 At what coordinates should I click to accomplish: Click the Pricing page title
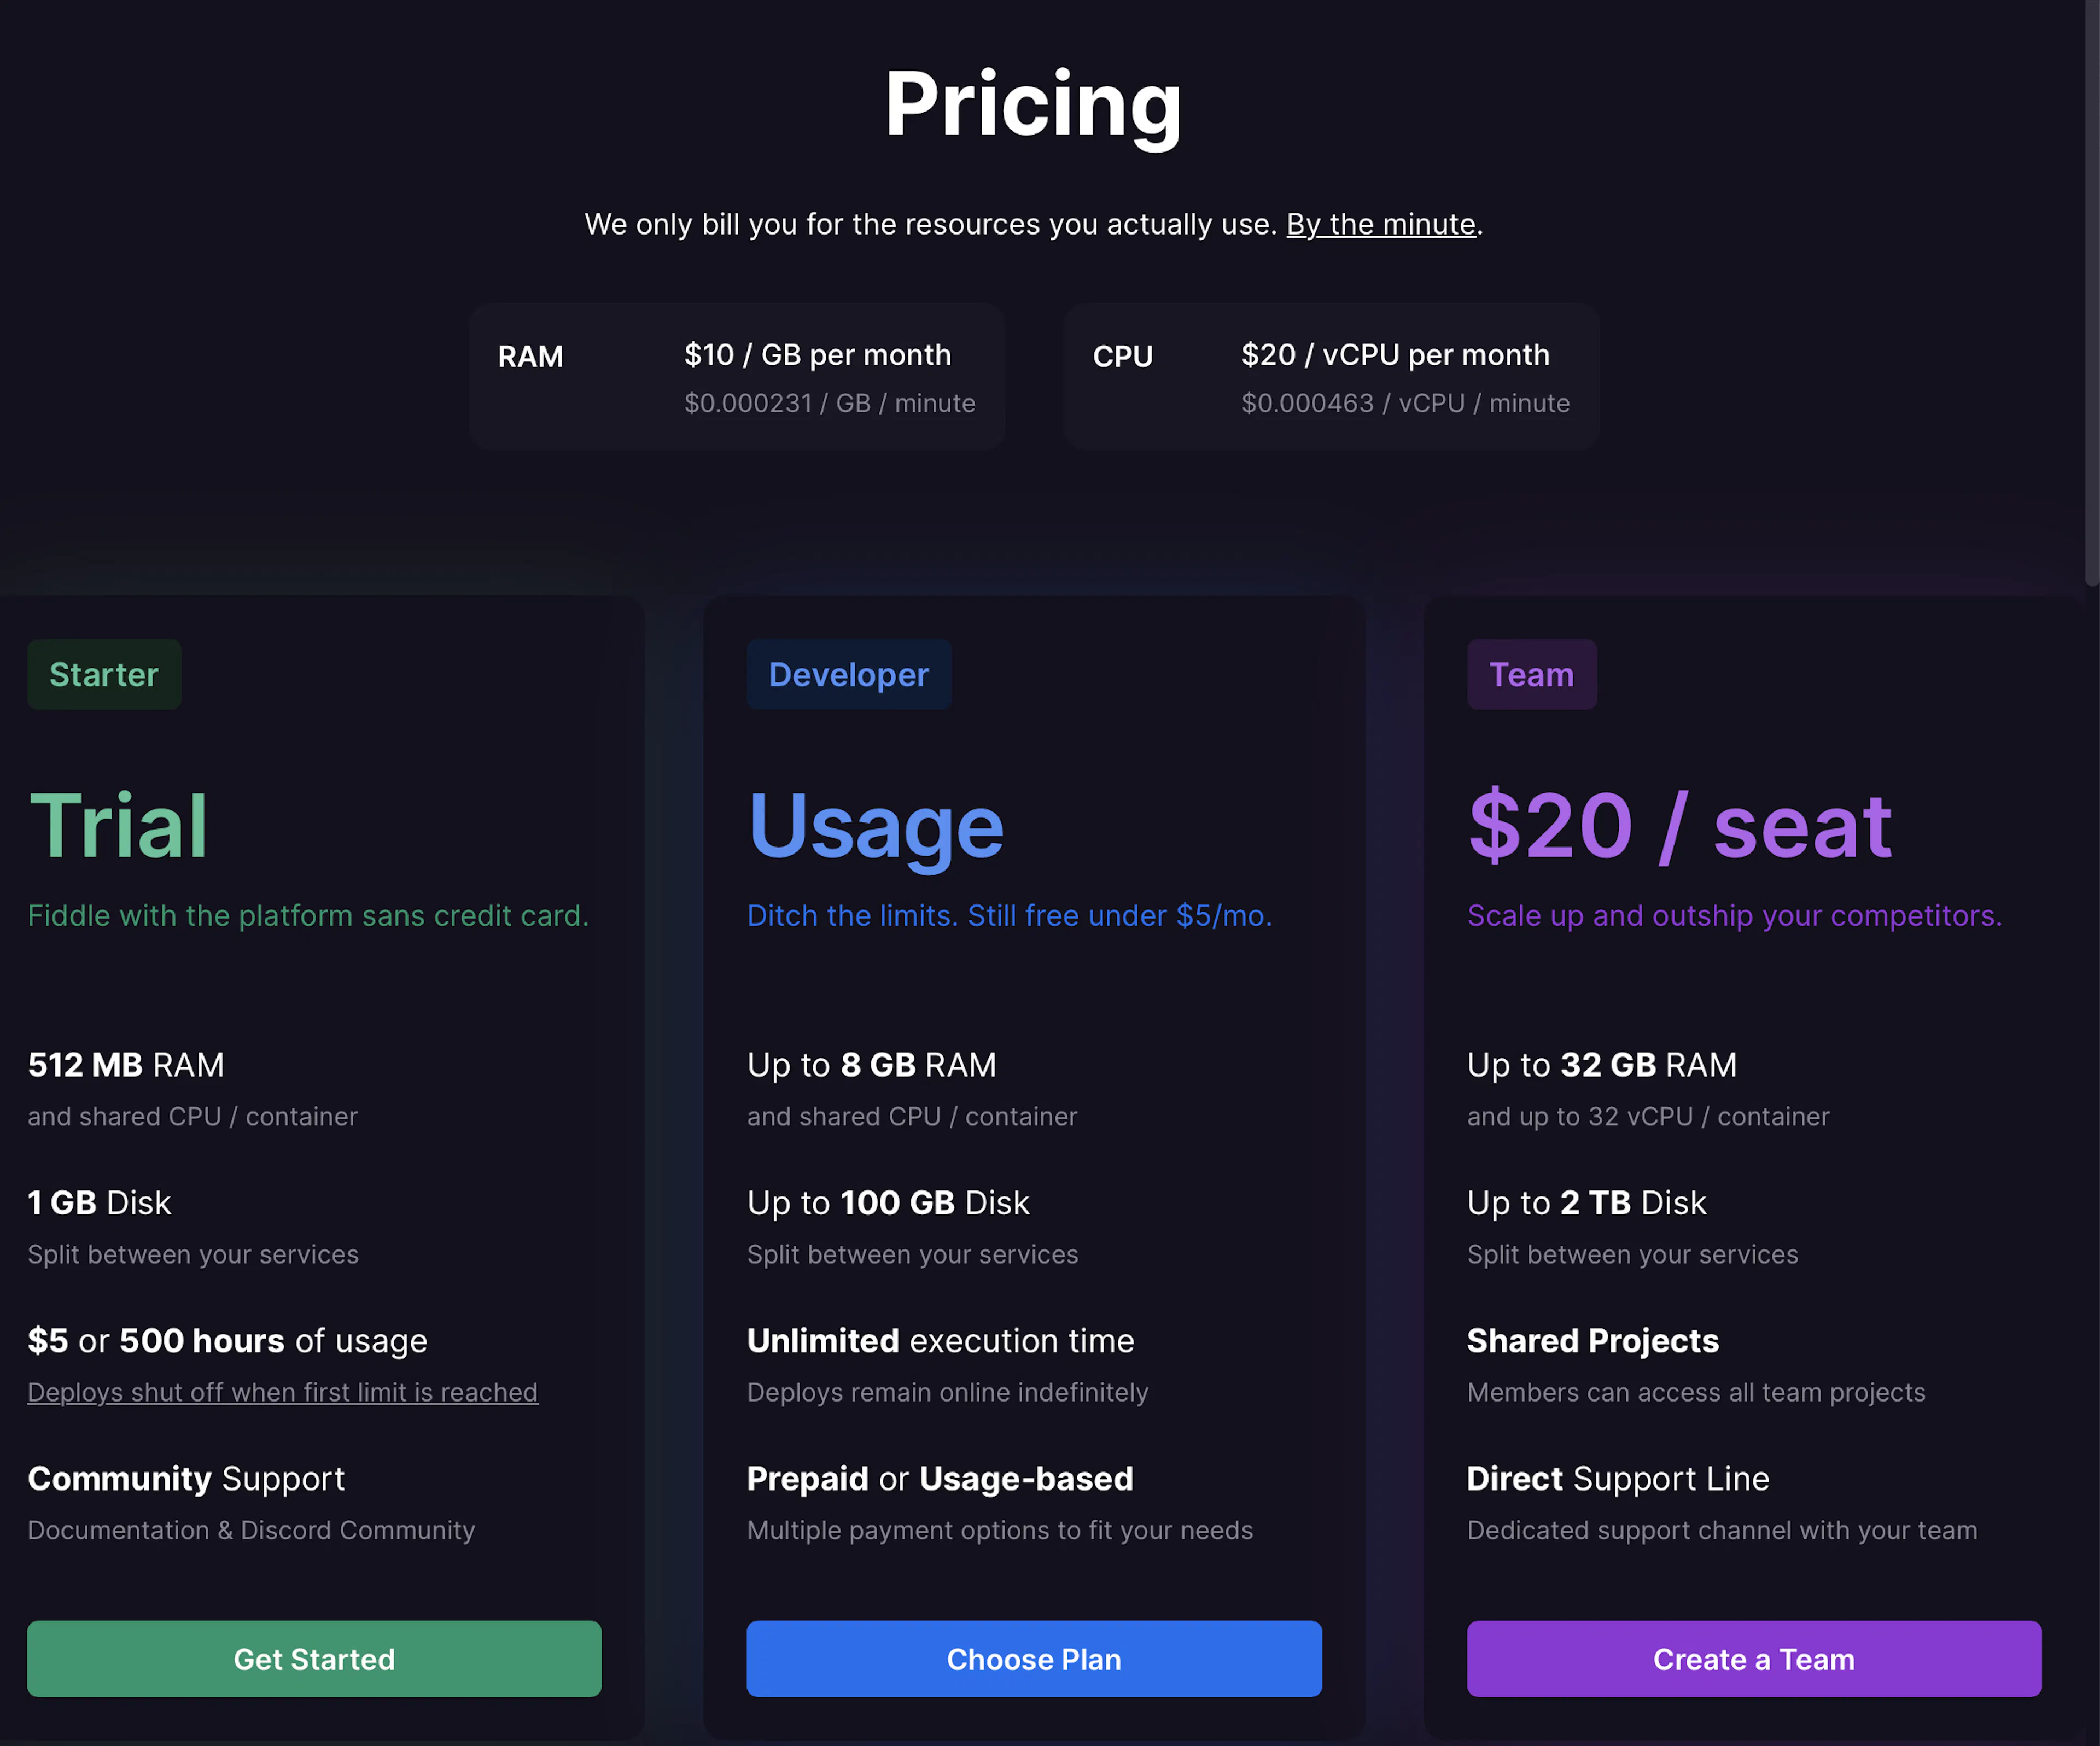click(x=1034, y=105)
